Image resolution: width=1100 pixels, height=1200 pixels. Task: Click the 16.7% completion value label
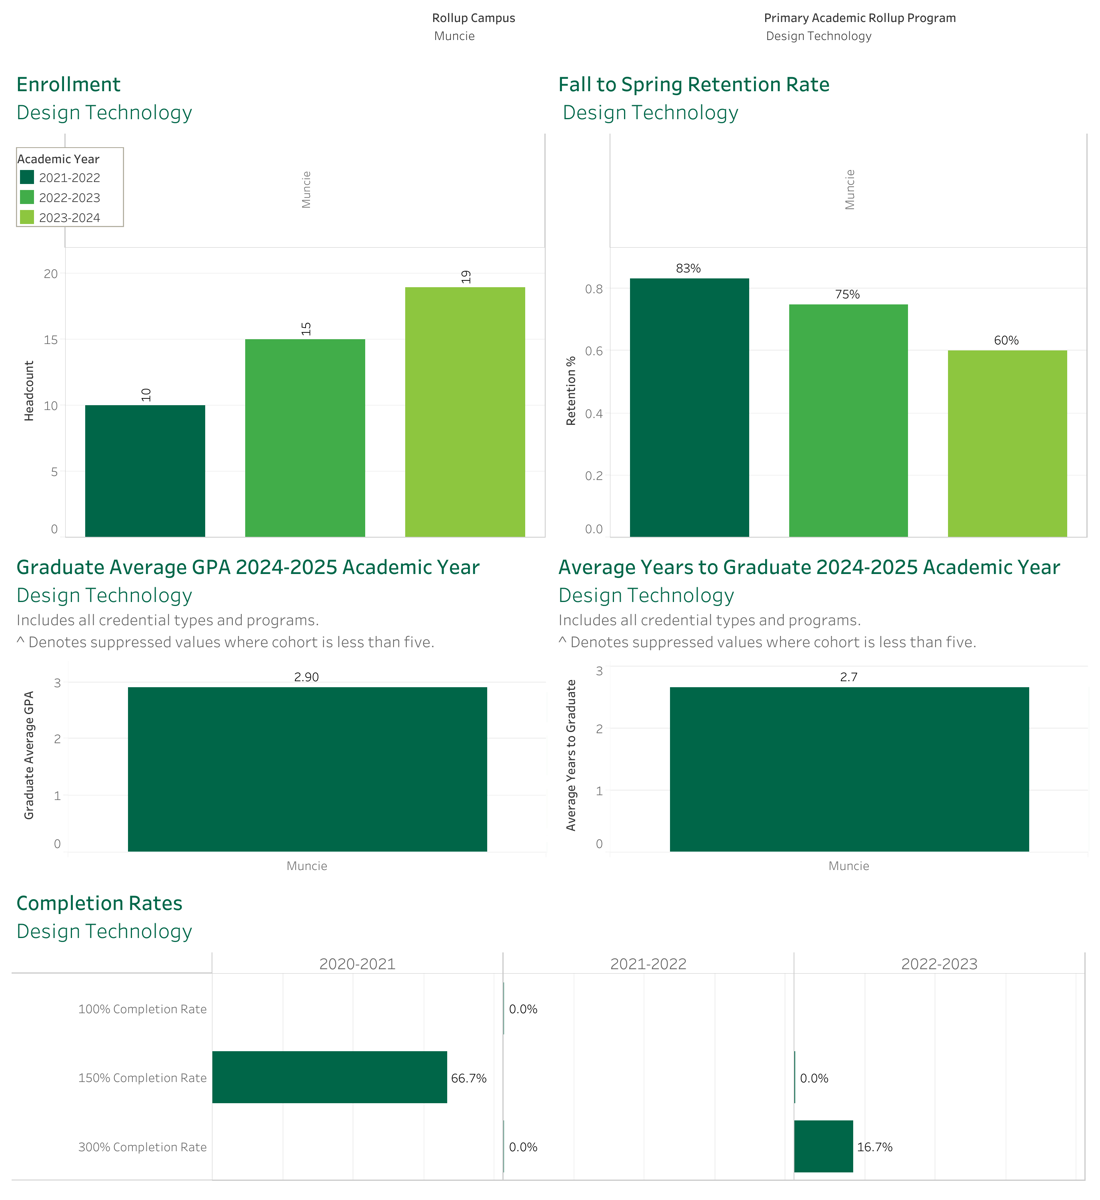pos(875,1147)
